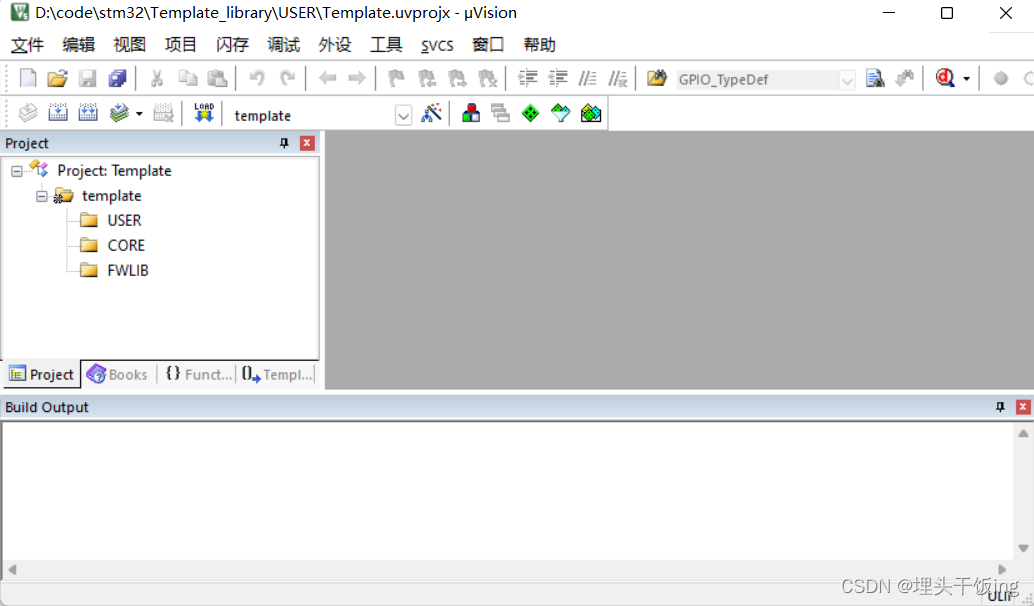Image resolution: width=1034 pixels, height=606 pixels.
Task: Click the Select Software Packs icon
Action: tap(561, 113)
